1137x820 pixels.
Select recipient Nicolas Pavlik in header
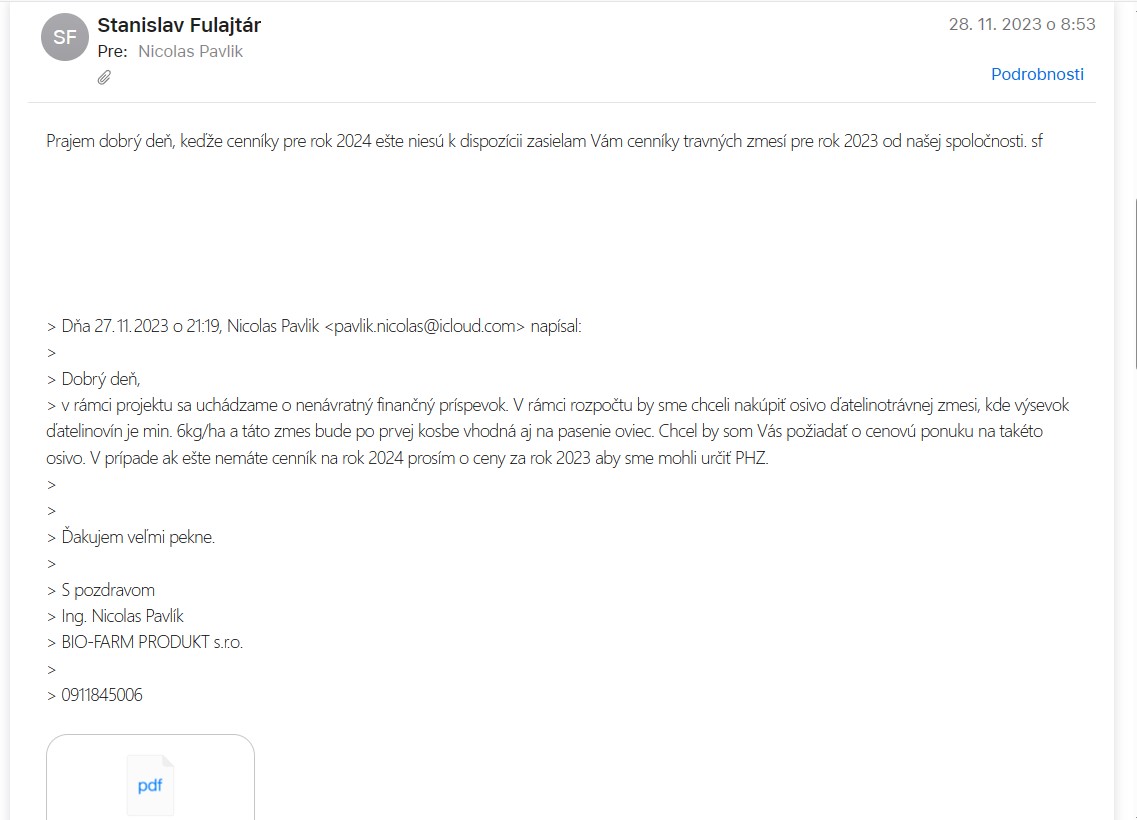pyautogui.click(x=190, y=51)
